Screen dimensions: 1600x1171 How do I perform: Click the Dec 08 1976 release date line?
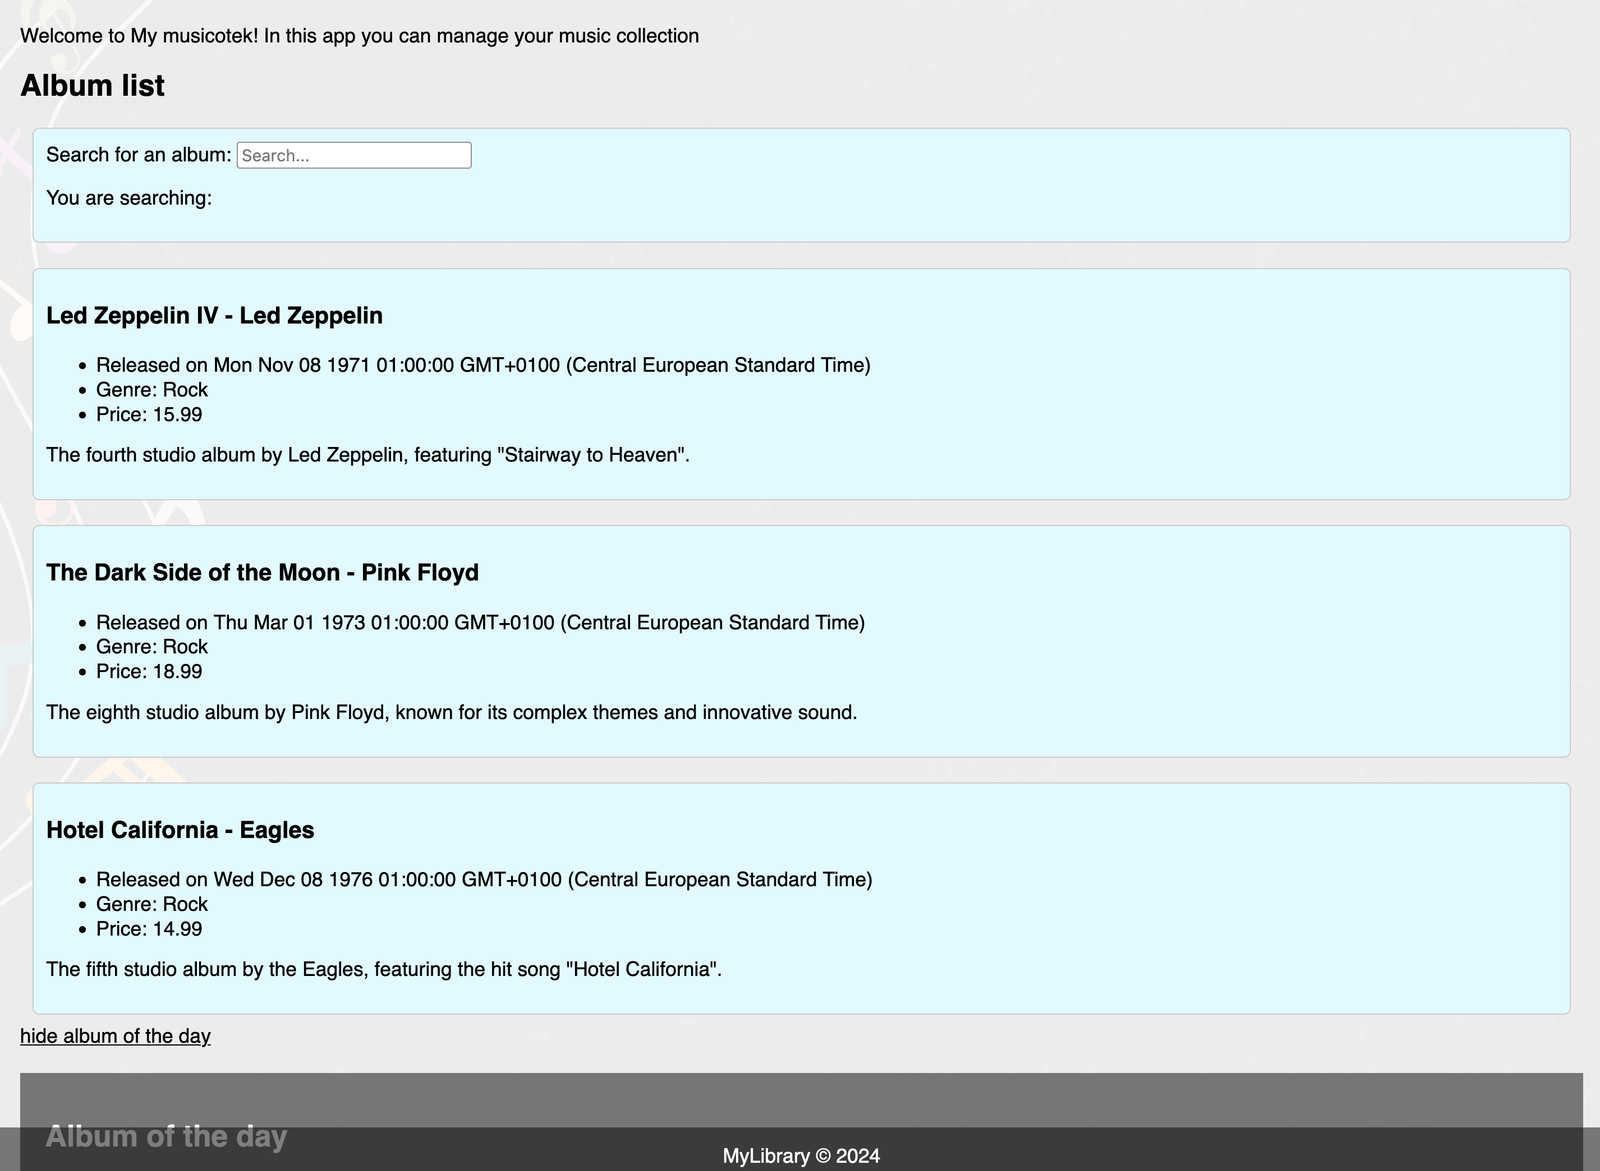pyautogui.click(x=484, y=879)
